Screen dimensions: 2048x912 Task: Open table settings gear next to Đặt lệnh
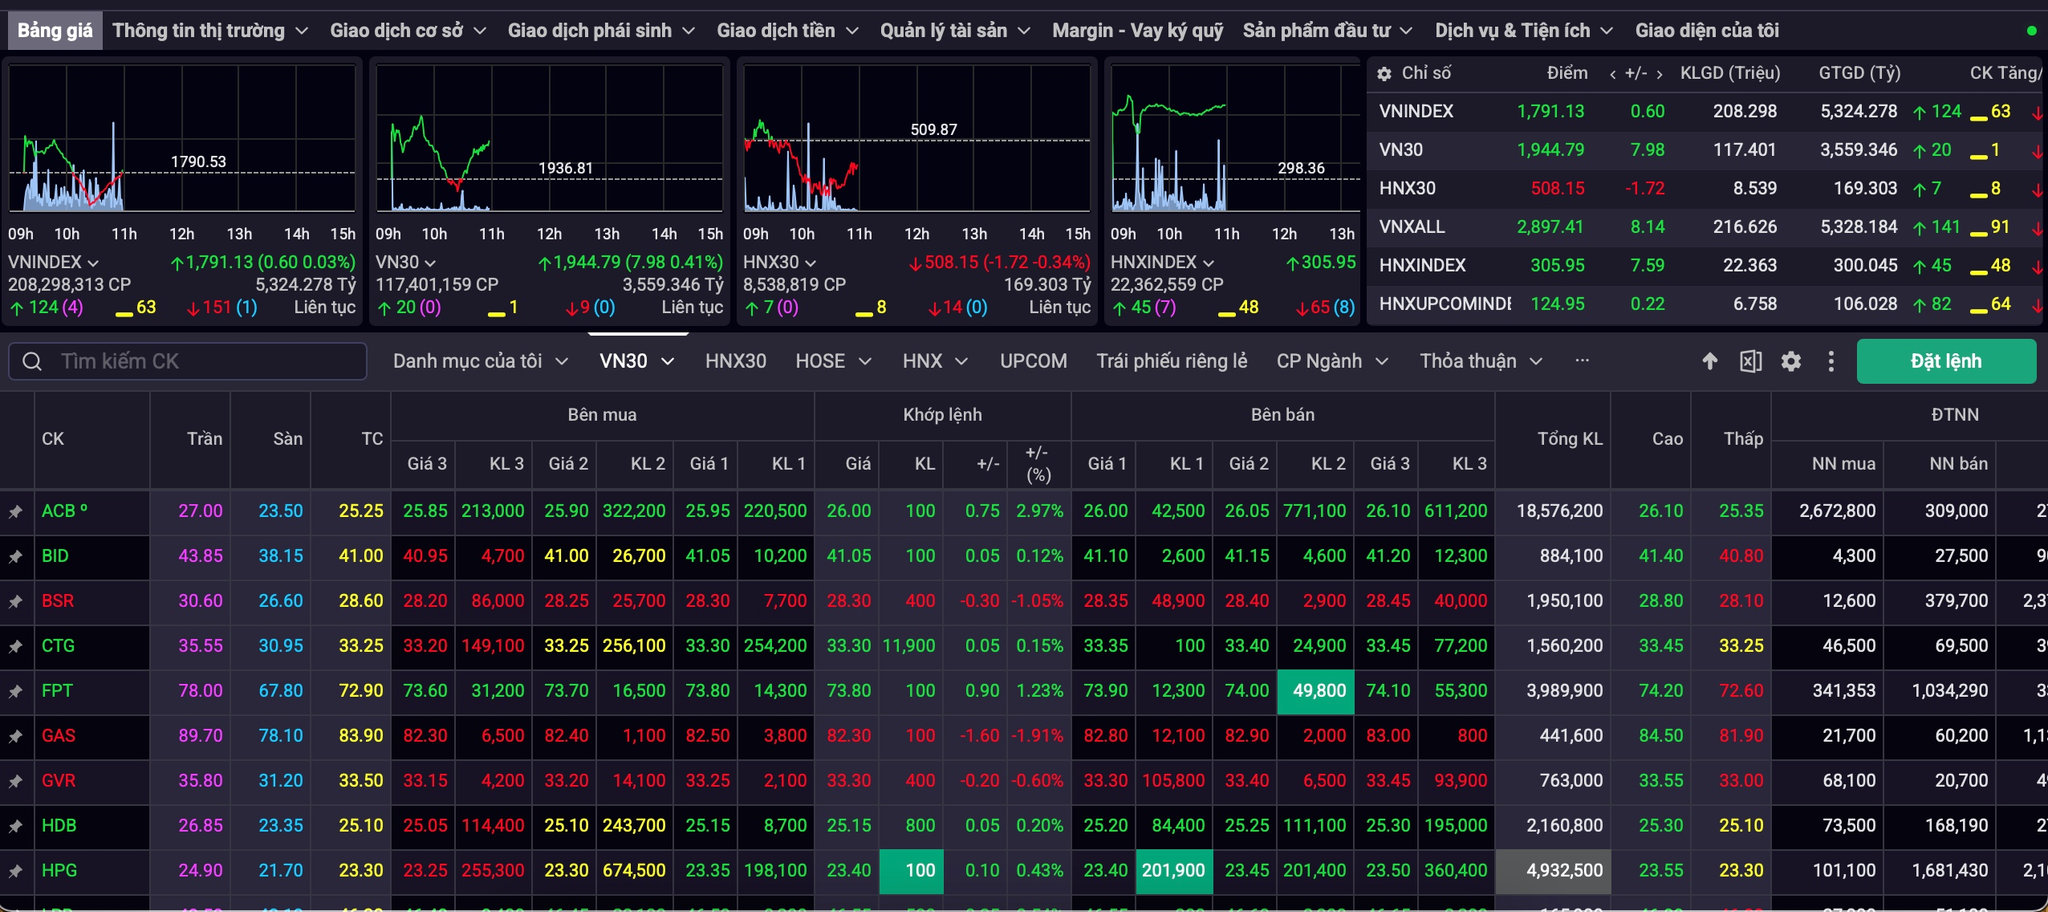point(1791,361)
